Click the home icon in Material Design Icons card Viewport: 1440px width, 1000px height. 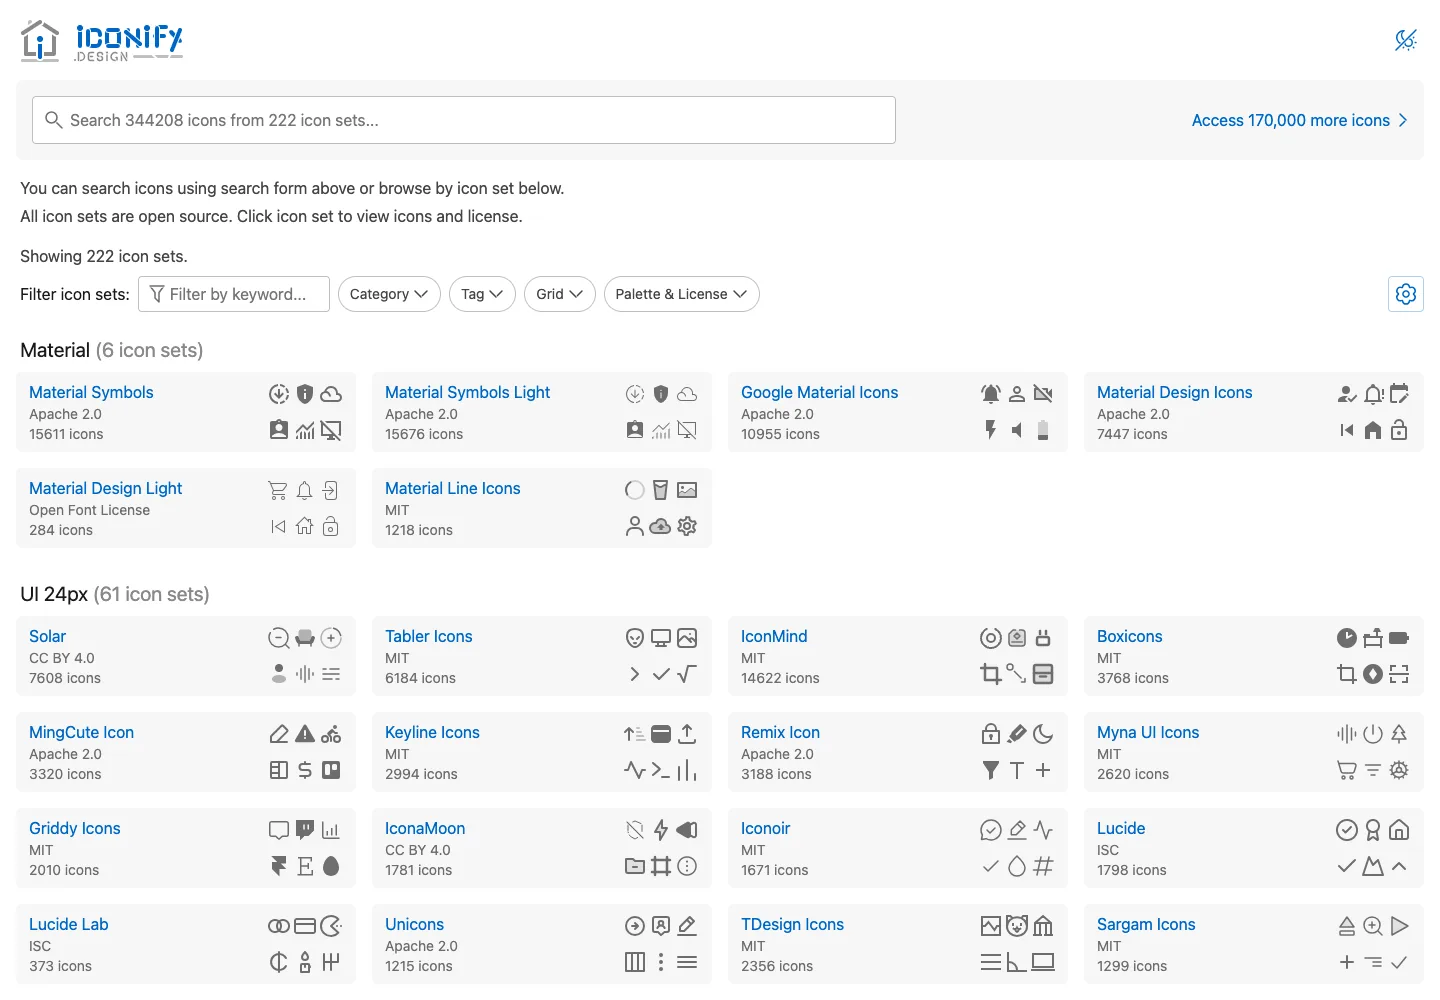click(1373, 430)
